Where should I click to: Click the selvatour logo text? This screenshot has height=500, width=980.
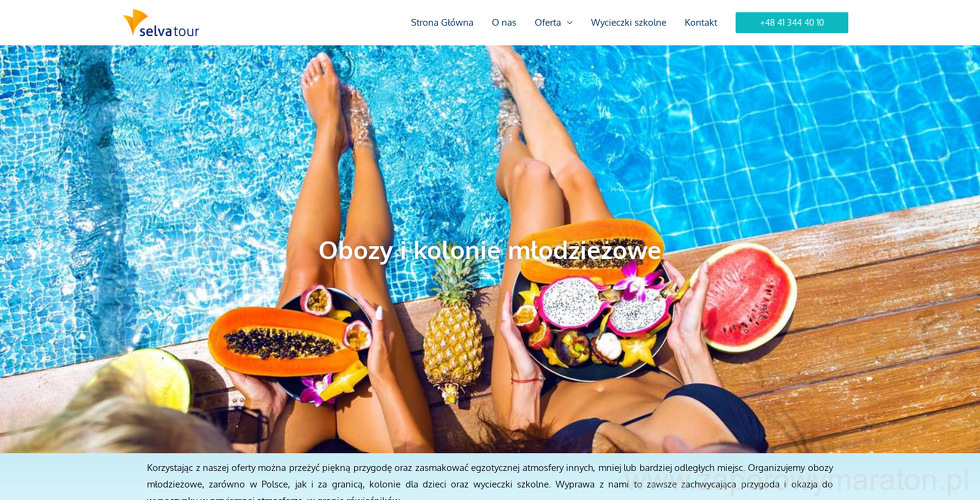click(169, 31)
